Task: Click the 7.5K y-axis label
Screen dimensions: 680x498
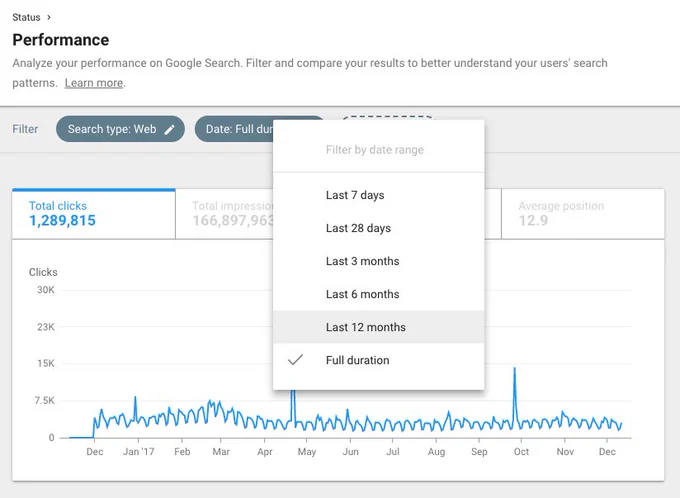Action: (44, 400)
